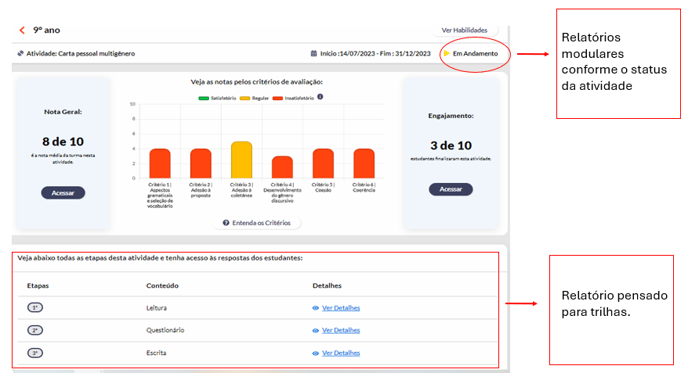This screenshot has width=688, height=373.
Task: Select the Critério 5 Coesão bar
Action: coord(323,163)
